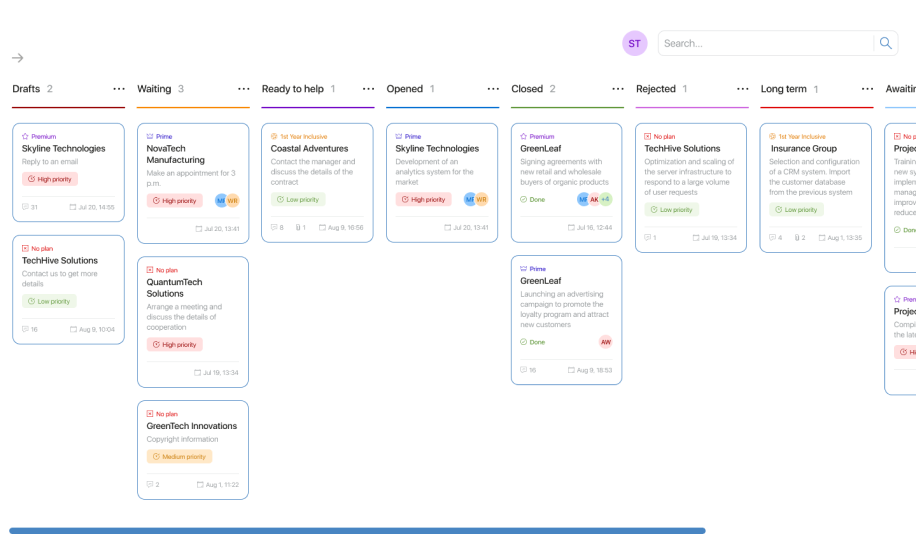Click comments icon on GreenTech Innovations card
This screenshot has height=541, width=916.
[x=150, y=484]
